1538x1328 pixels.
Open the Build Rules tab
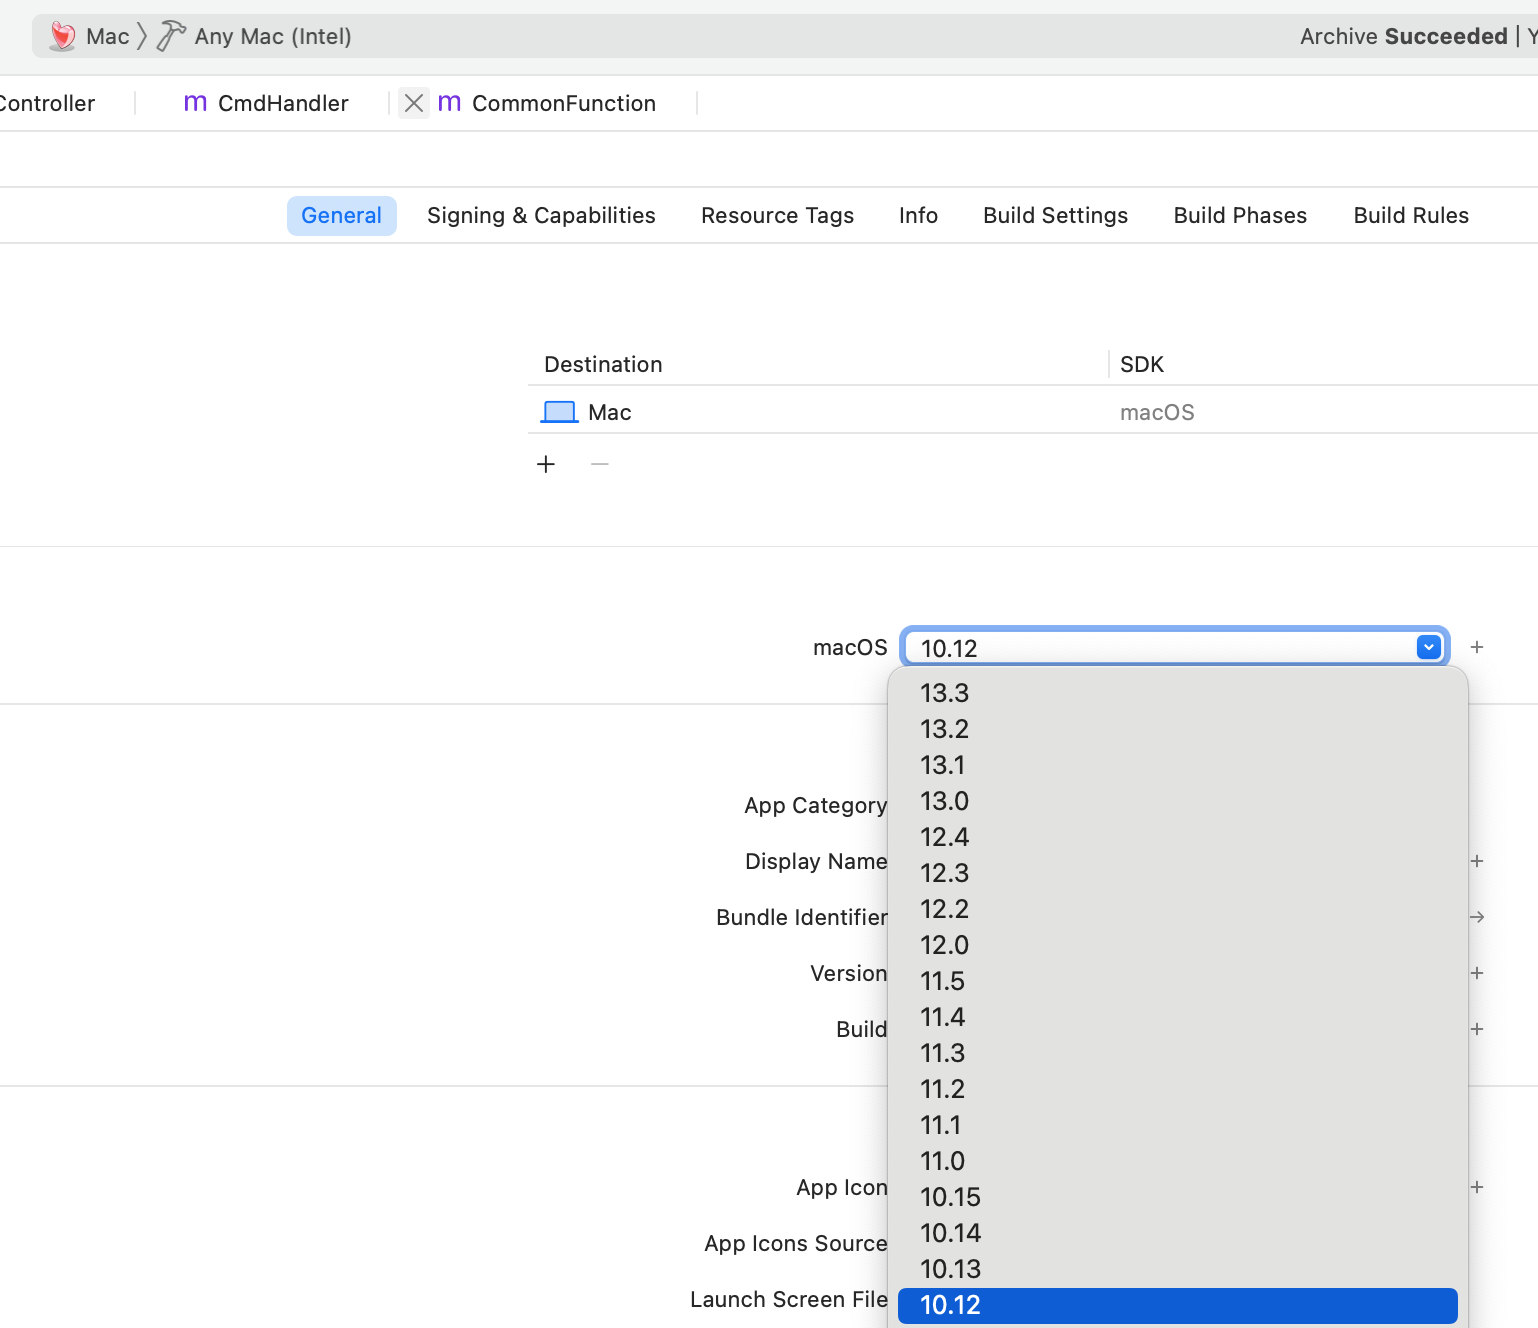tap(1411, 216)
